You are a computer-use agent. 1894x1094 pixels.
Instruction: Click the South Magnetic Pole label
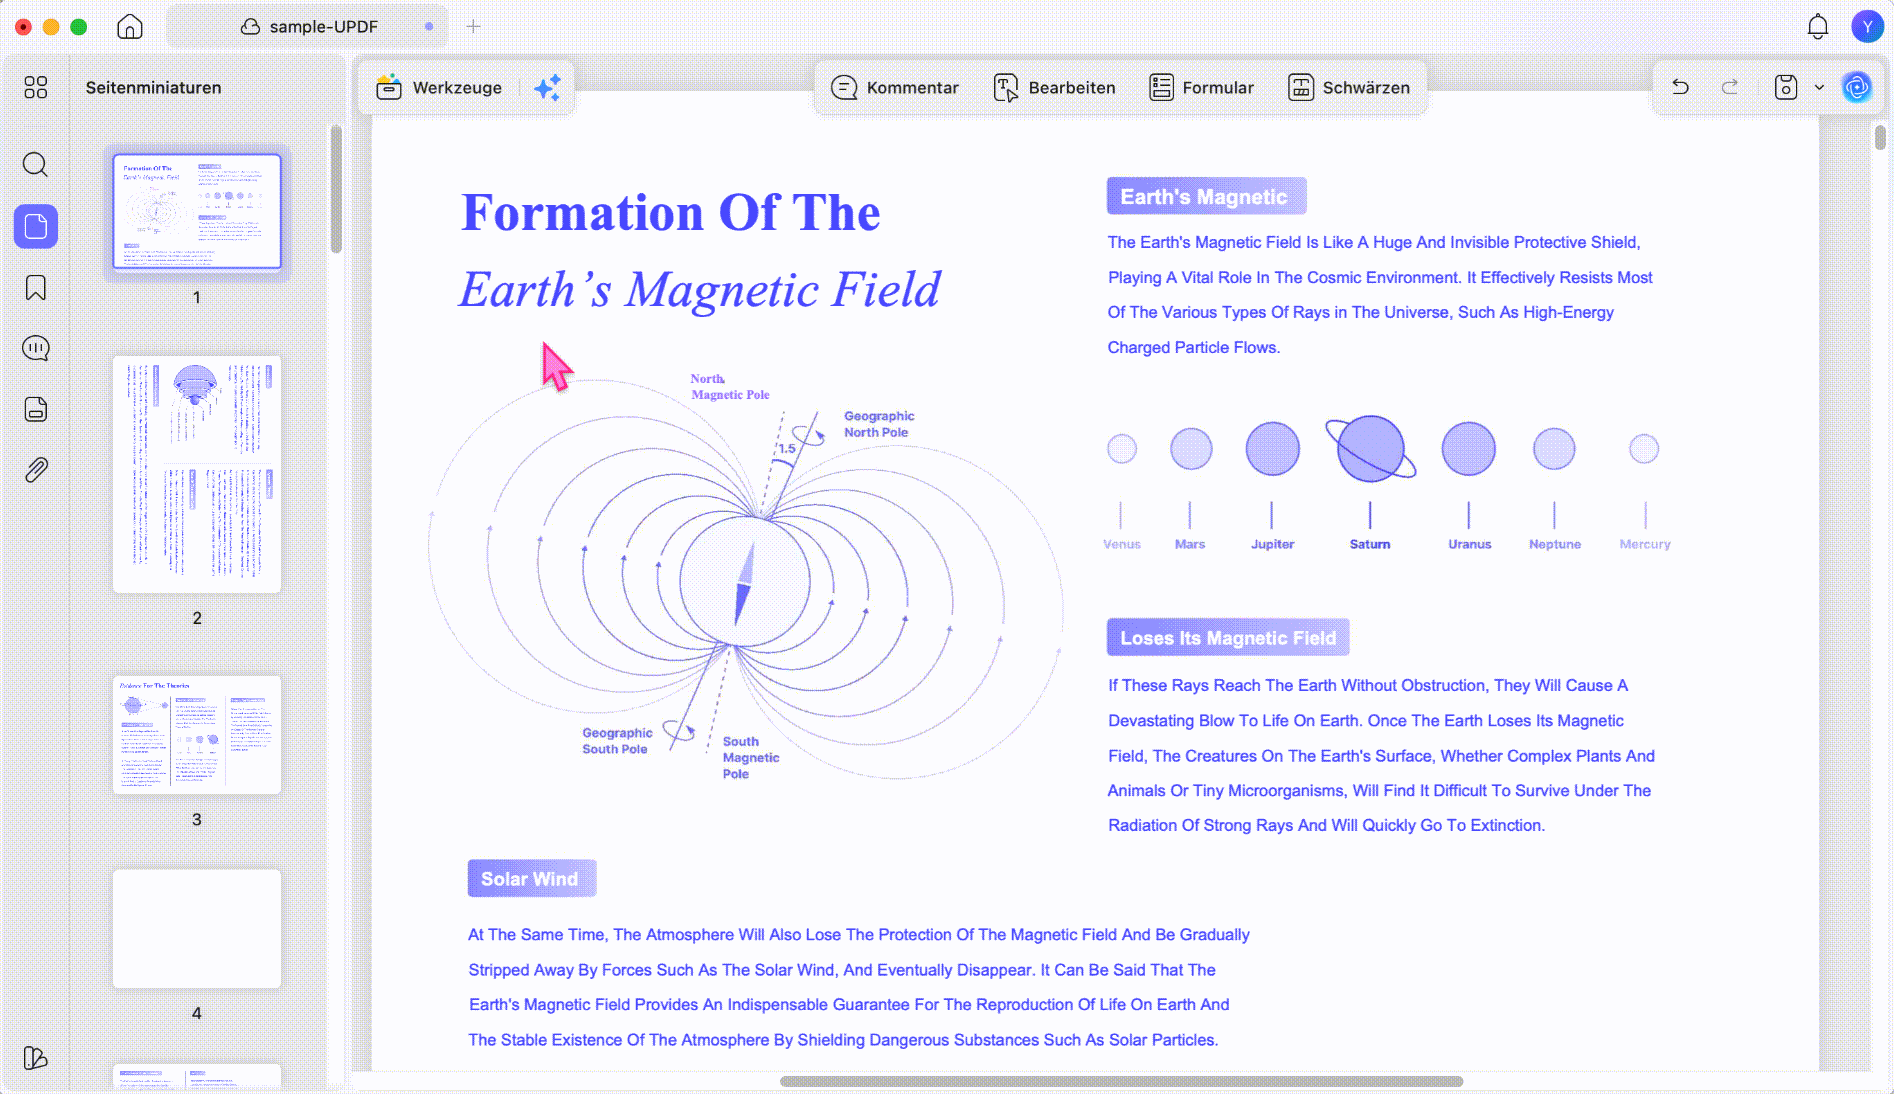[750, 757]
